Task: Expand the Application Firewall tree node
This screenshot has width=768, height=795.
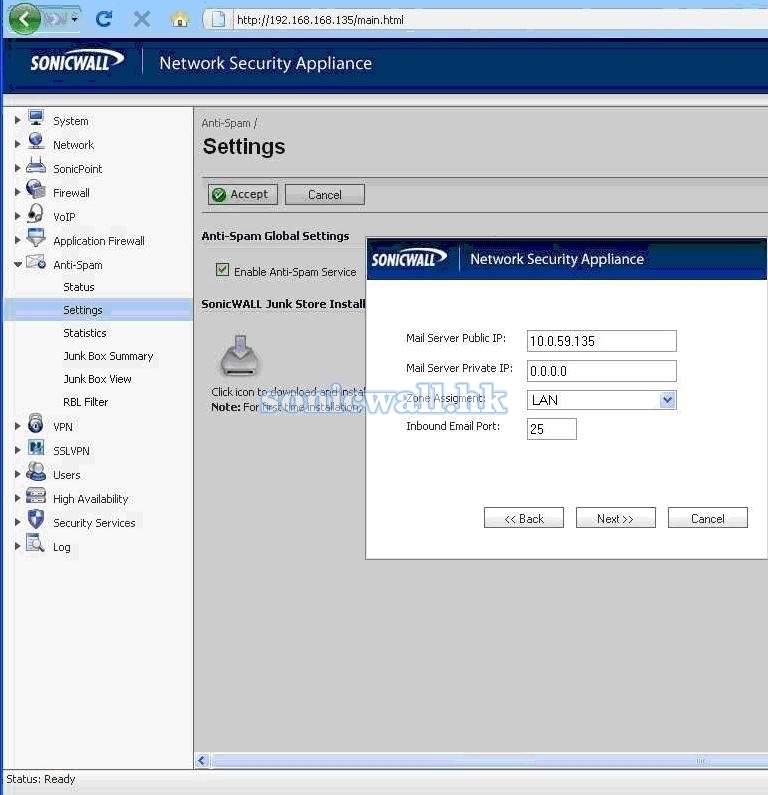Action: (17, 240)
